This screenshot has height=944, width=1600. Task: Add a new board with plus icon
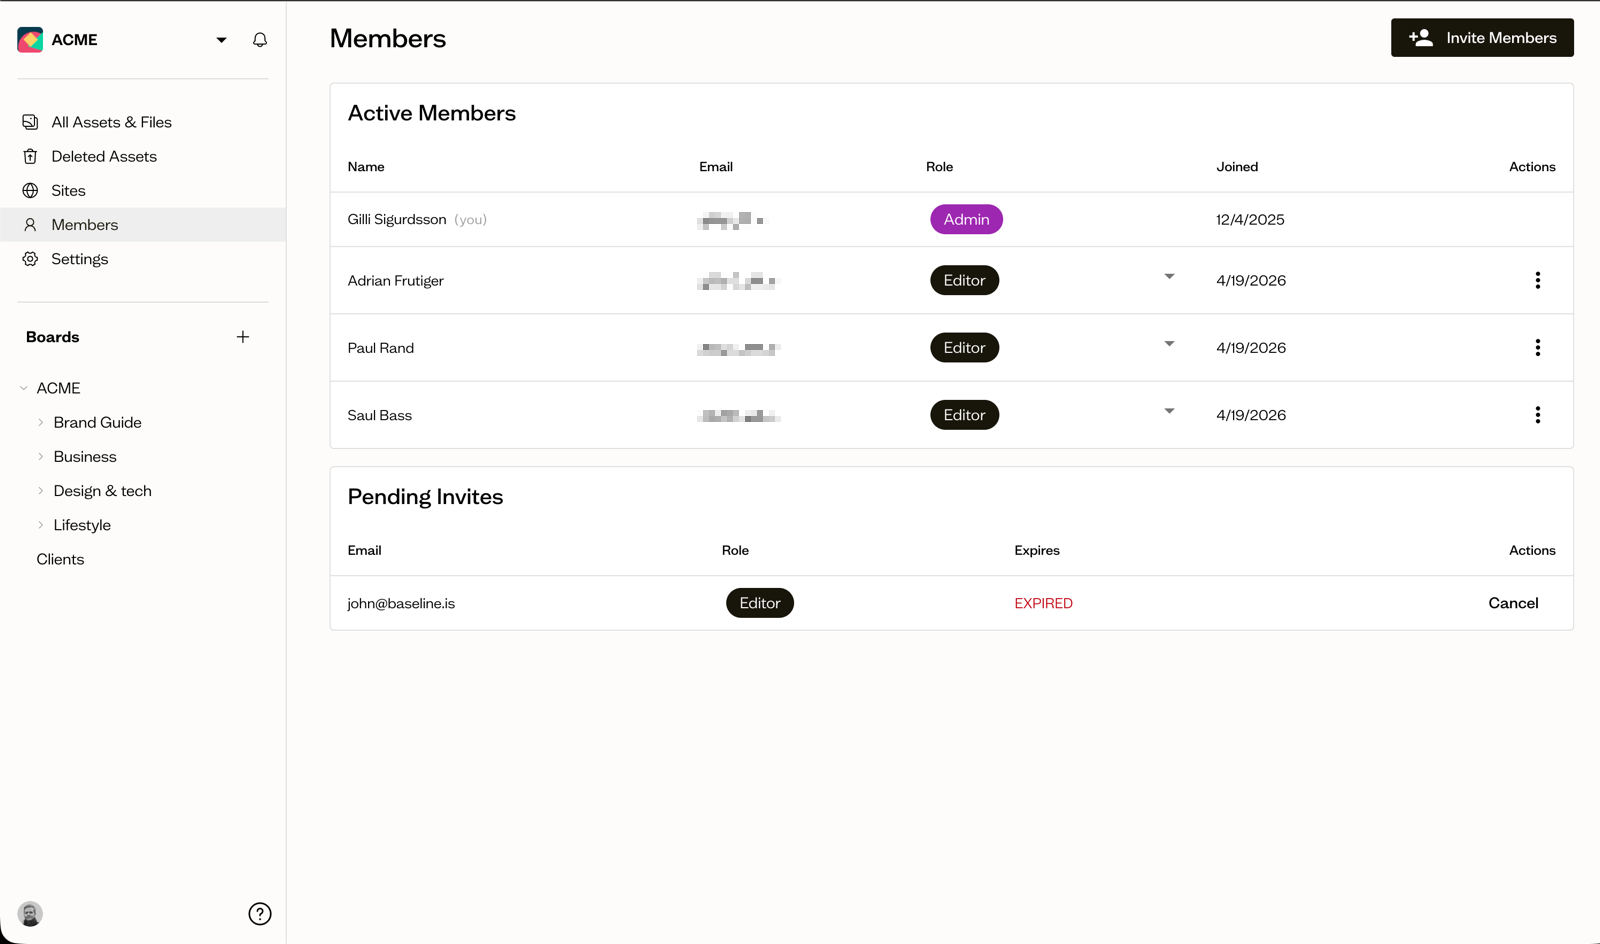point(243,337)
